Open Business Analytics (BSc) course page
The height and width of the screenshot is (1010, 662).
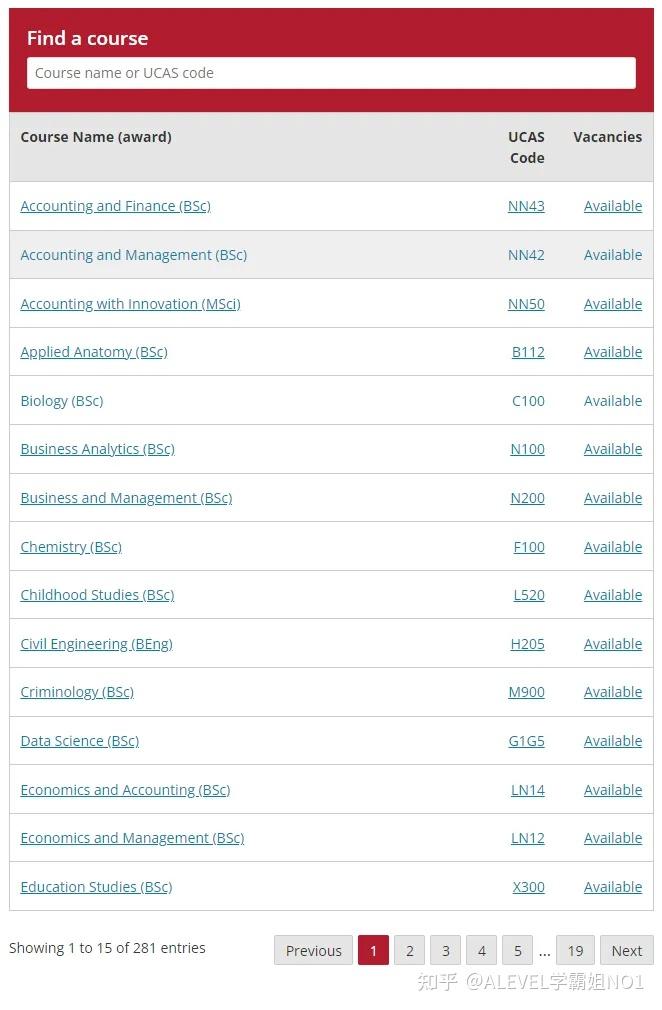(97, 449)
